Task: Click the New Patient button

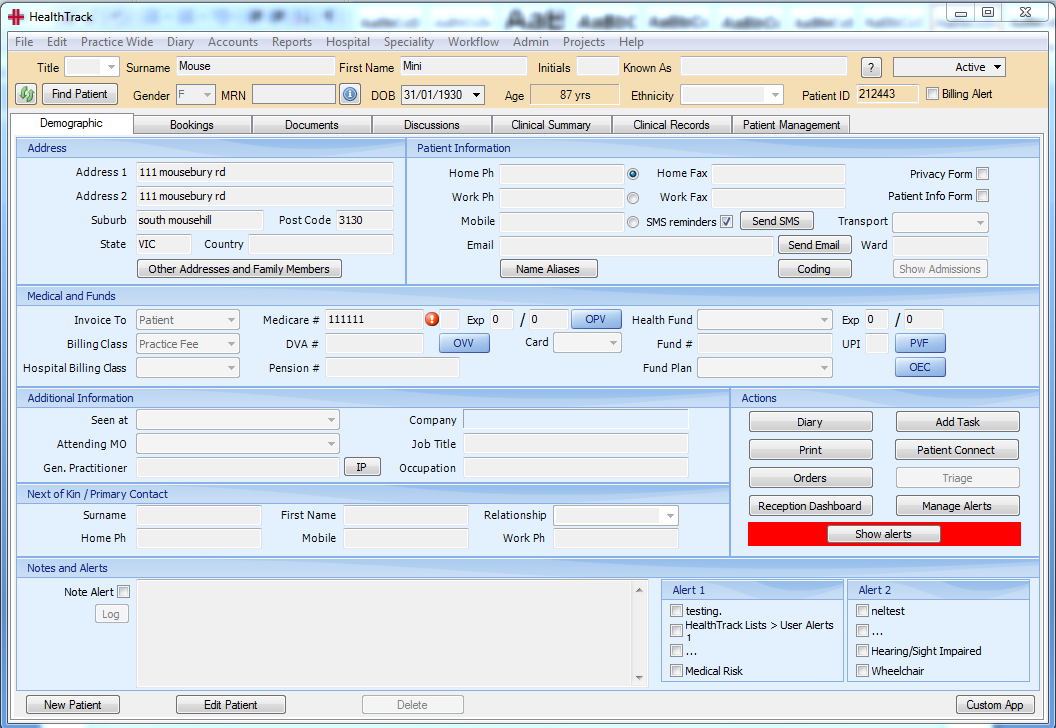Action: point(73,704)
